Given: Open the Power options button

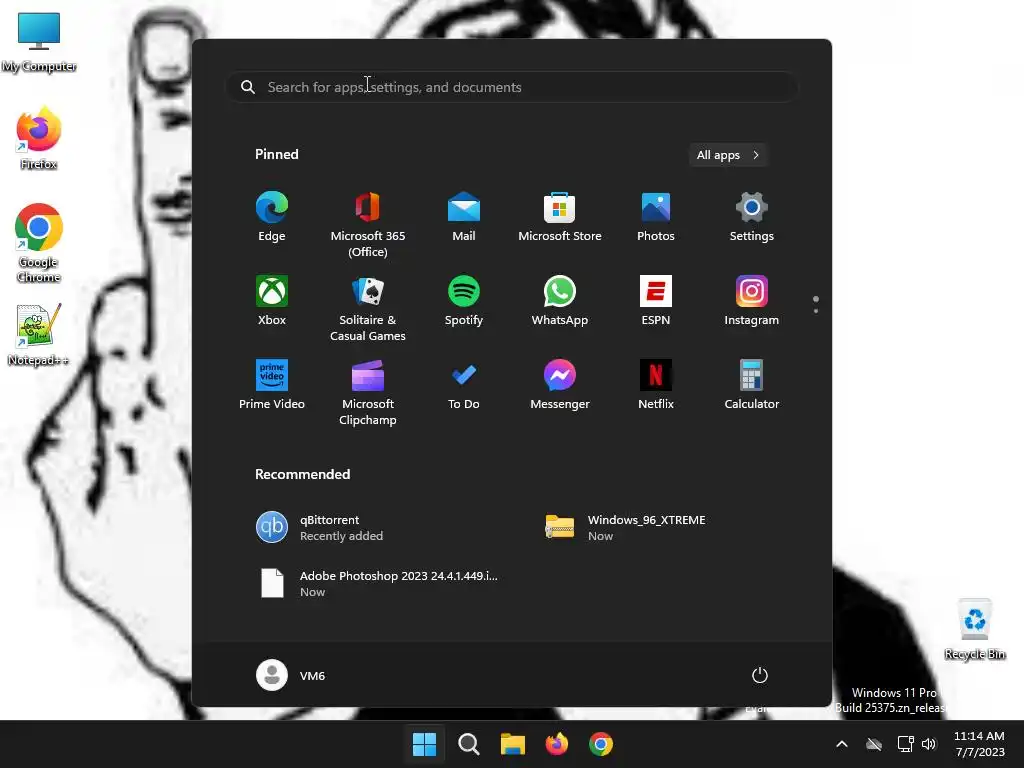Looking at the screenshot, I should click(760, 675).
